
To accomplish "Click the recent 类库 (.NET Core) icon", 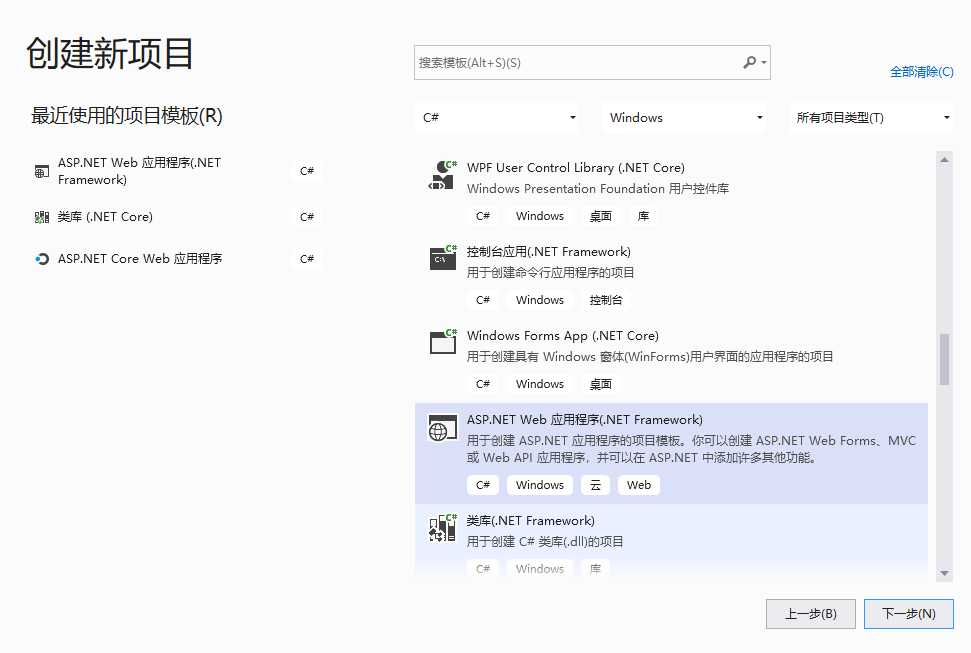I will pyautogui.click(x=41, y=217).
